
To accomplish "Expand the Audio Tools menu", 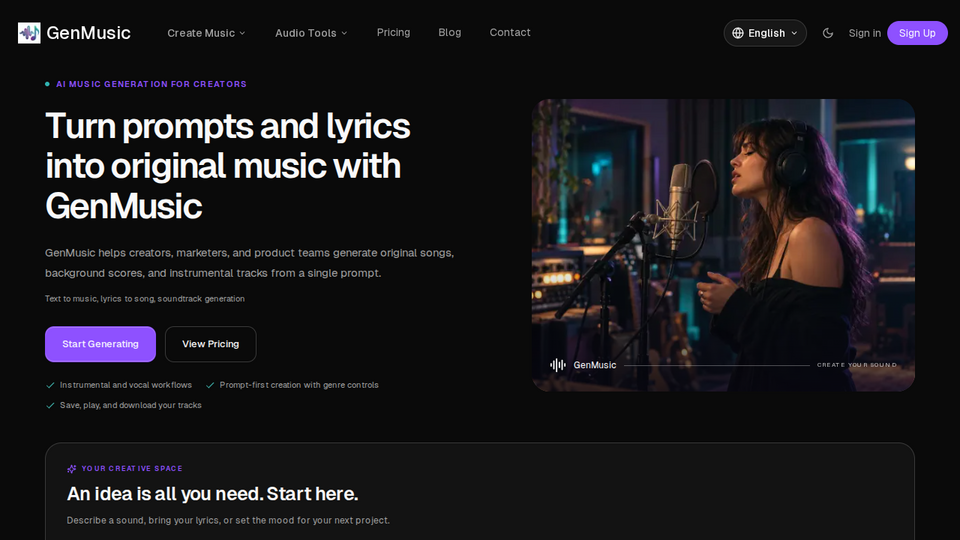I will [311, 33].
